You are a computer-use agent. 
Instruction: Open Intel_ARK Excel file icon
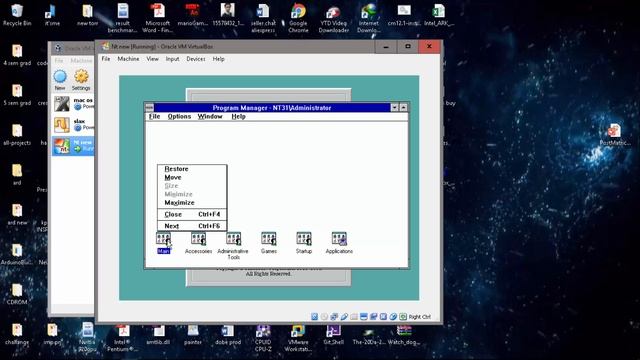coord(439,15)
